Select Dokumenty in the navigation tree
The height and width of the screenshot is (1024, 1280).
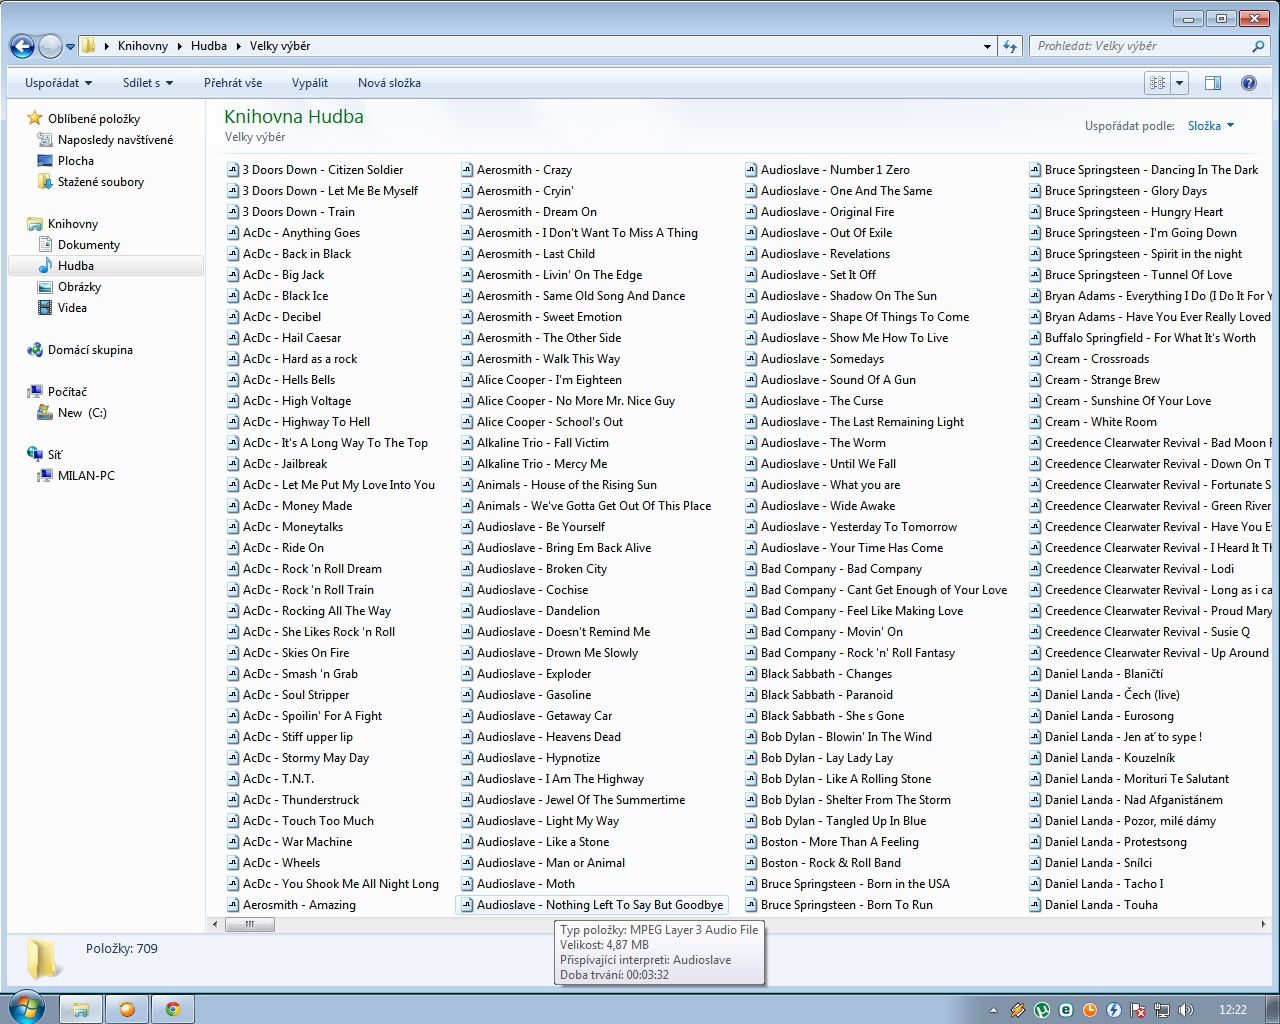88,245
